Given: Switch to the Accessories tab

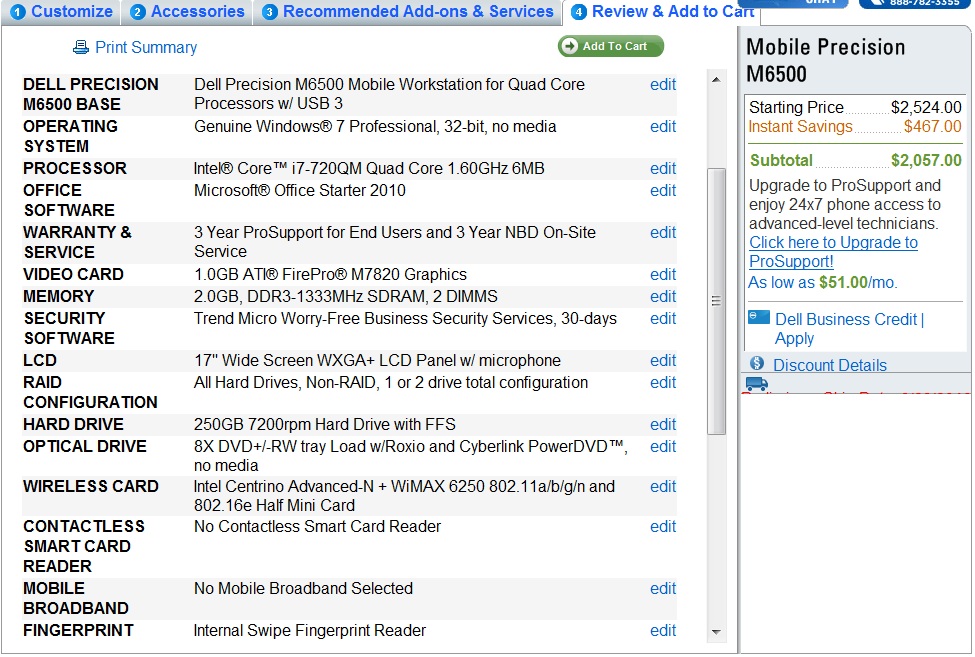Looking at the screenshot, I should point(187,12).
